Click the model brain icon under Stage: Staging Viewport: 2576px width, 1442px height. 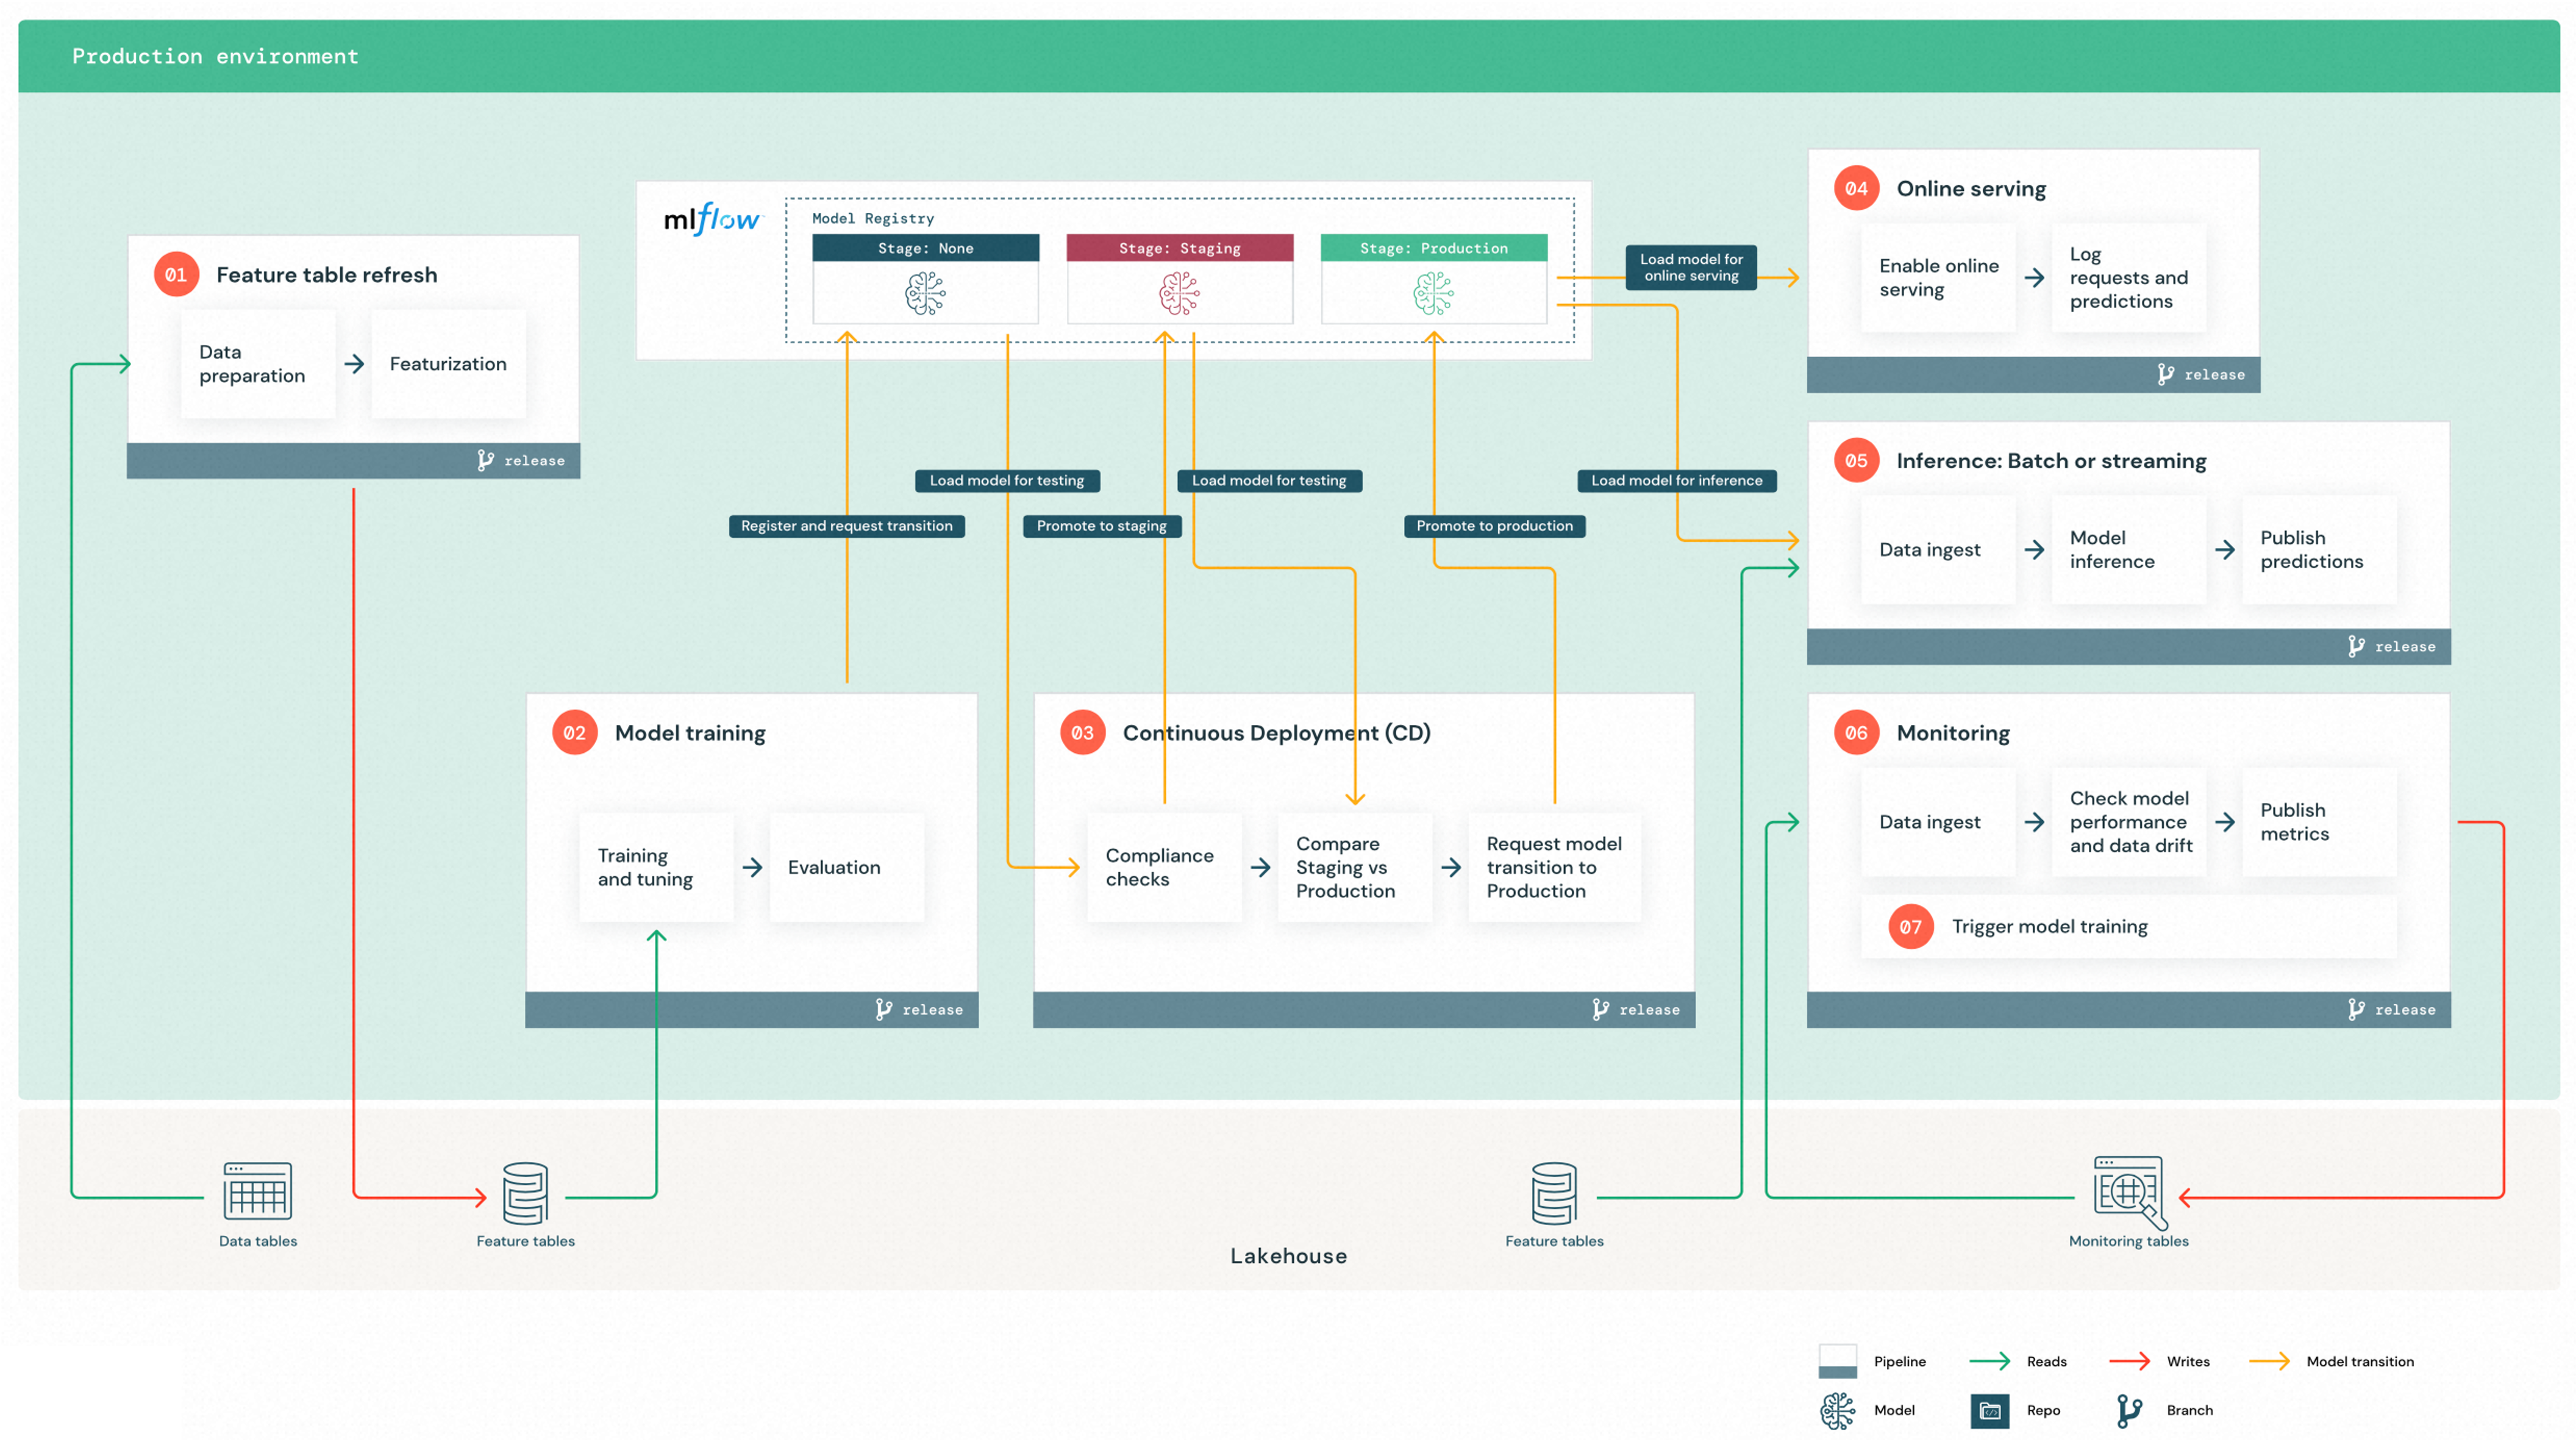coord(1179,294)
